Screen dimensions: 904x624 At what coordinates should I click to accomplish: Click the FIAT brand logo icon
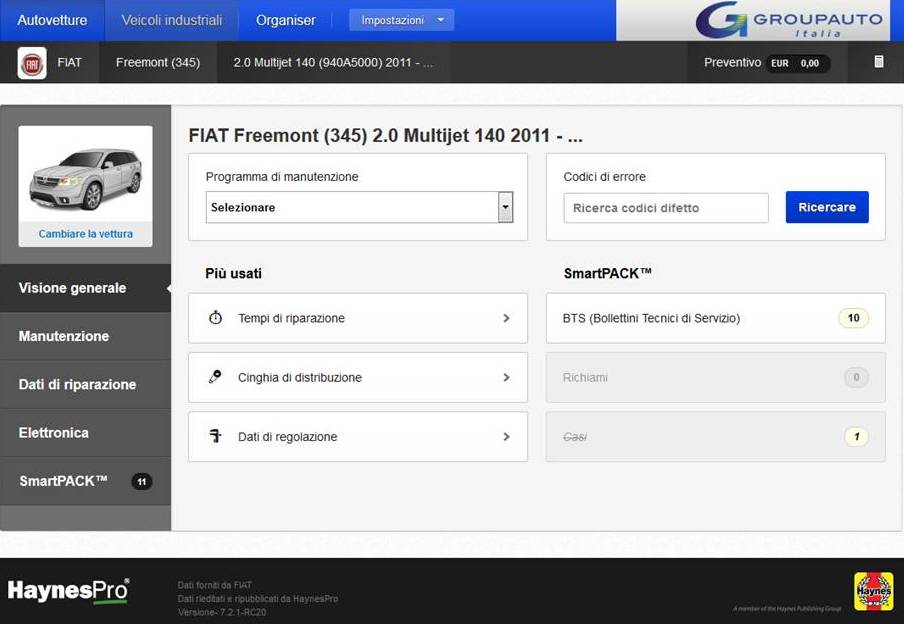(x=32, y=63)
